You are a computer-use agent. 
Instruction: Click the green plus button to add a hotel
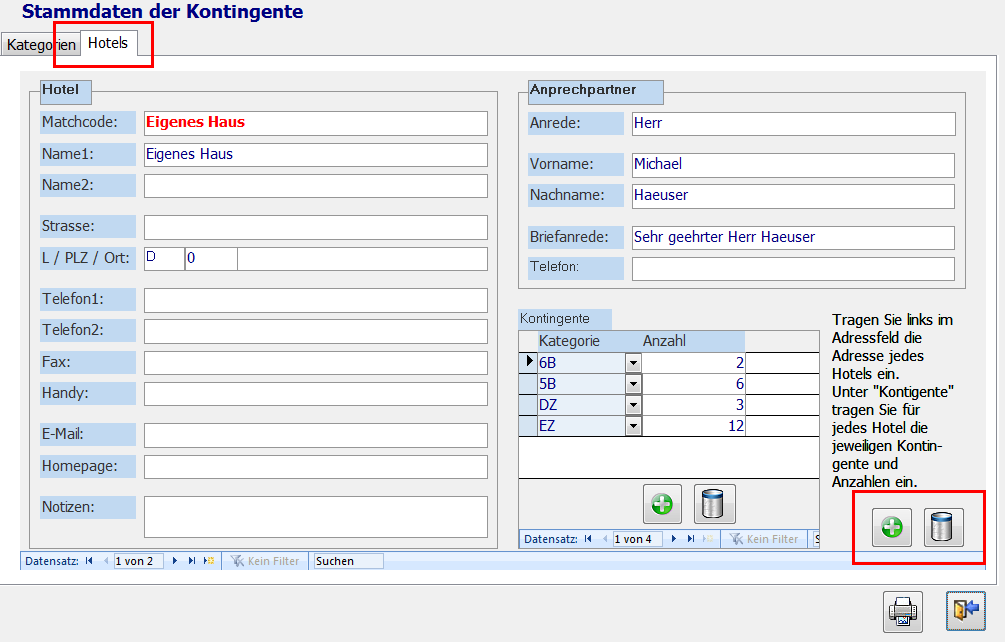(x=892, y=527)
